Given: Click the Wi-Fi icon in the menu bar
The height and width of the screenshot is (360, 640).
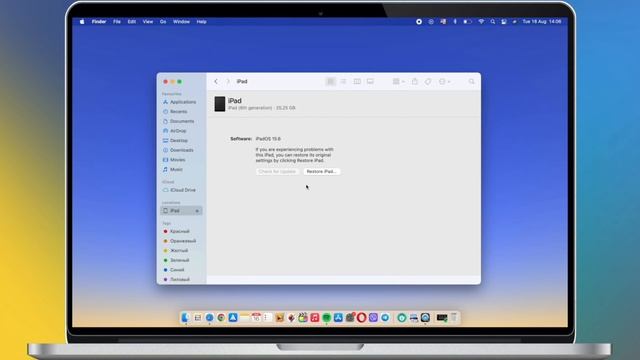Looking at the screenshot, I should click(x=481, y=22).
